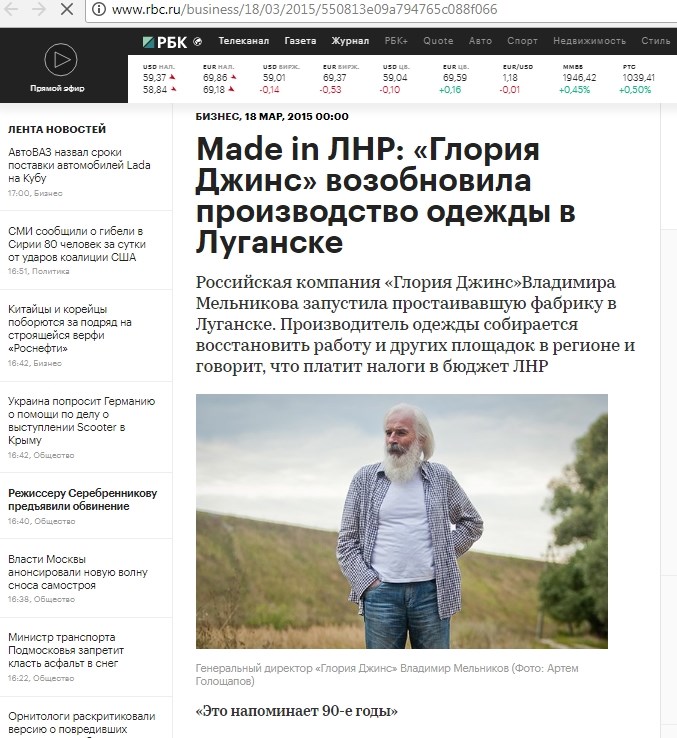This screenshot has height=738, width=677.
Task: Open Роснефть shipyard contract news item
Action: [x=70, y=329]
